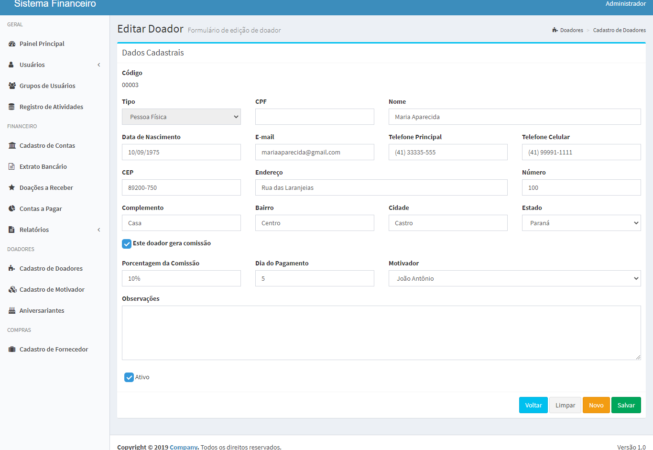Click the Painel Principal dashboard icon
Screen dimensions: 653x450
[x=11, y=44]
